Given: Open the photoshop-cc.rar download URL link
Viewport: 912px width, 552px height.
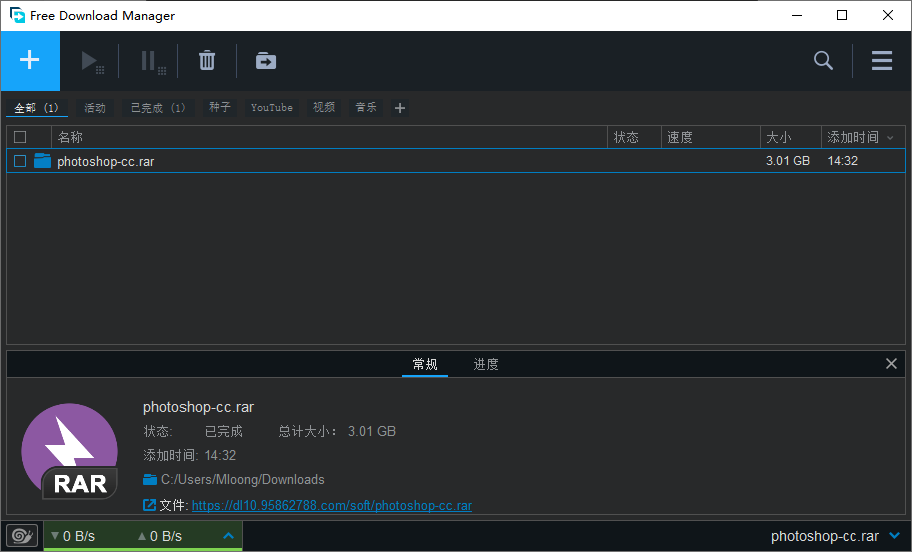Looking at the screenshot, I should click(x=332, y=505).
